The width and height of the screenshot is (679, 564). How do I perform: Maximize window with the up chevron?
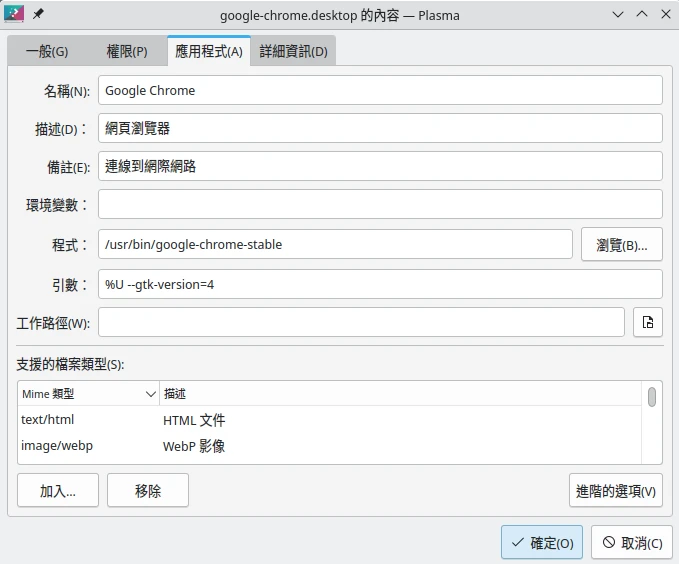point(642,15)
